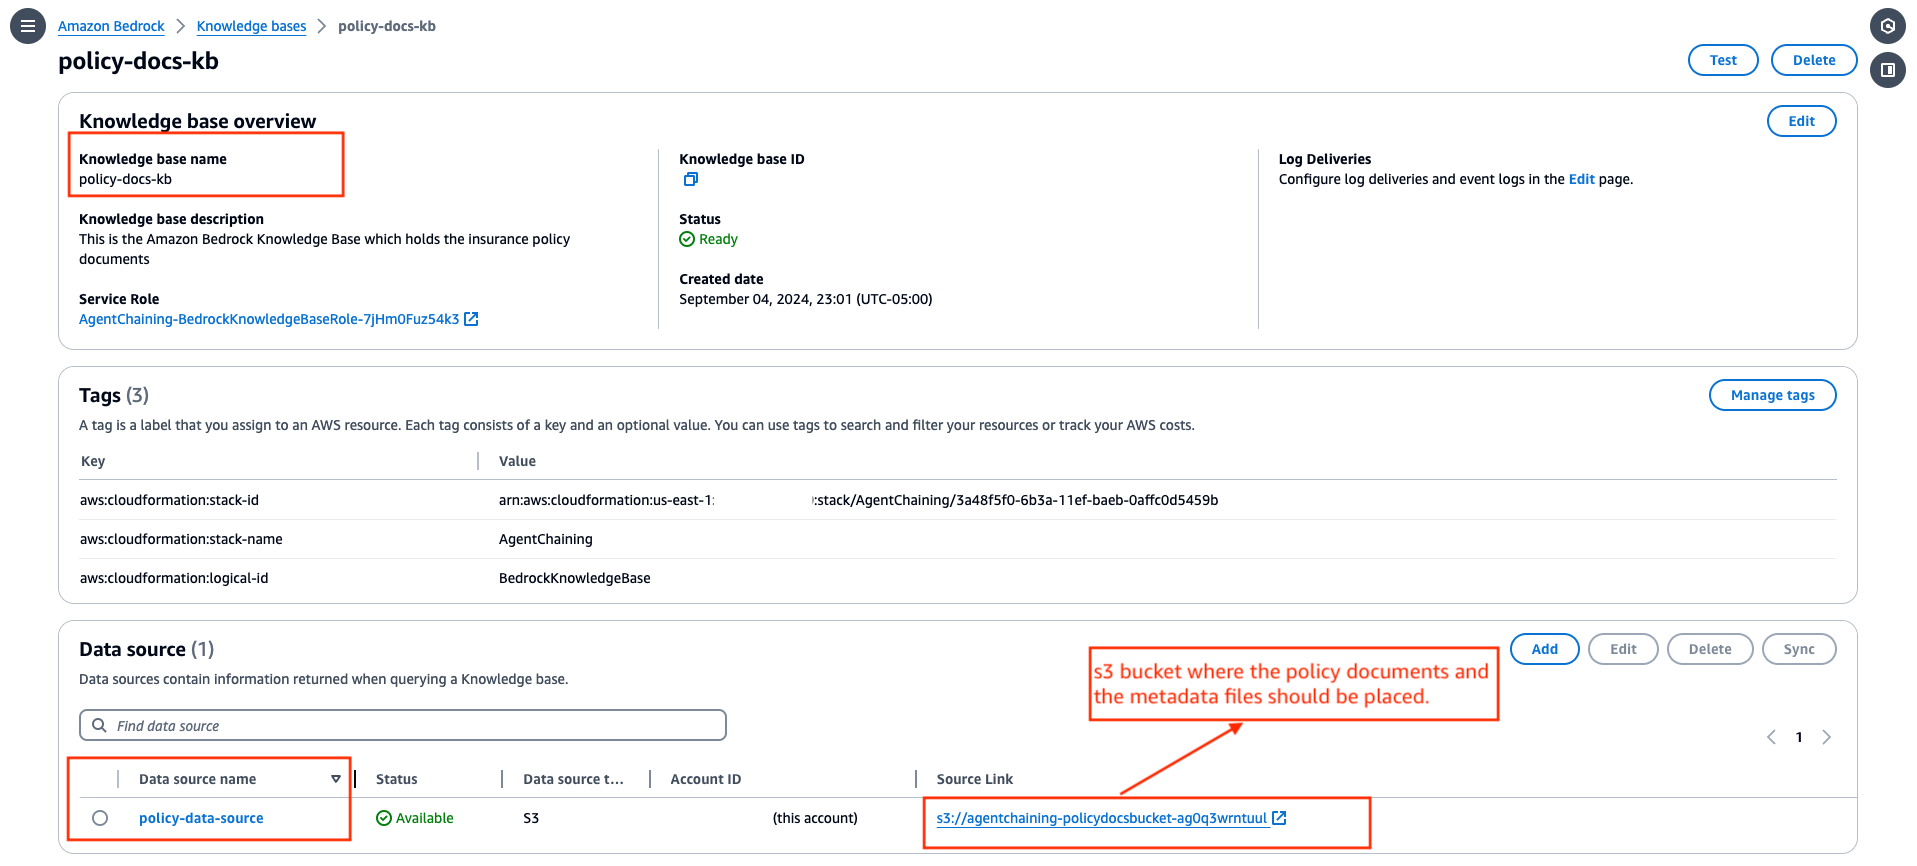This screenshot has height=866, width=1917.
Task: Click the Data source type column header
Action: (573, 779)
